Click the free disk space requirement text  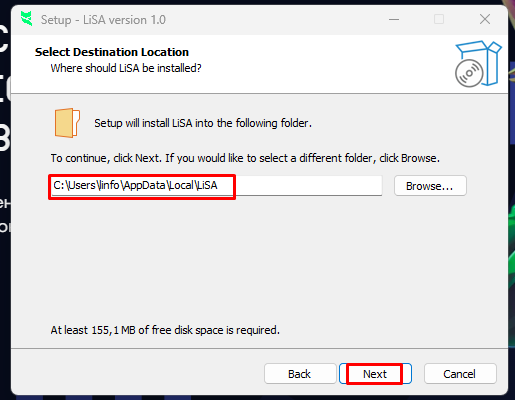[165, 330]
